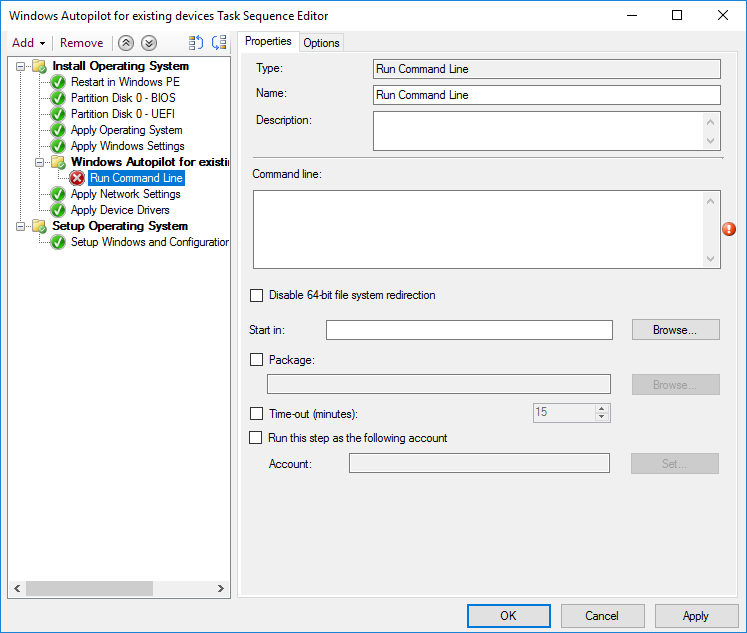Select the Setup Operating System group label
This screenshot has width=747, height=633.
click(x=120, y=226)
